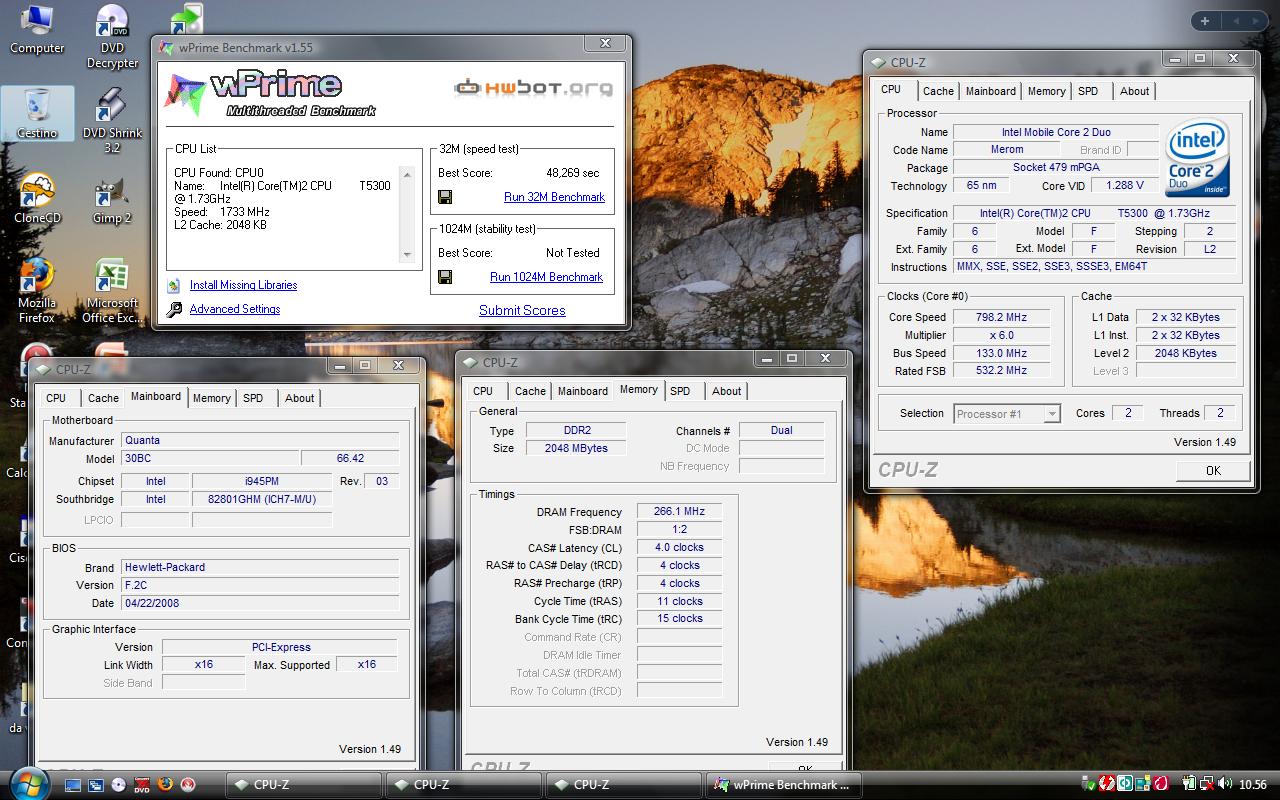Click the Submit Scores link
Screen dimensions: 1280x800
[x=522, y=310]
